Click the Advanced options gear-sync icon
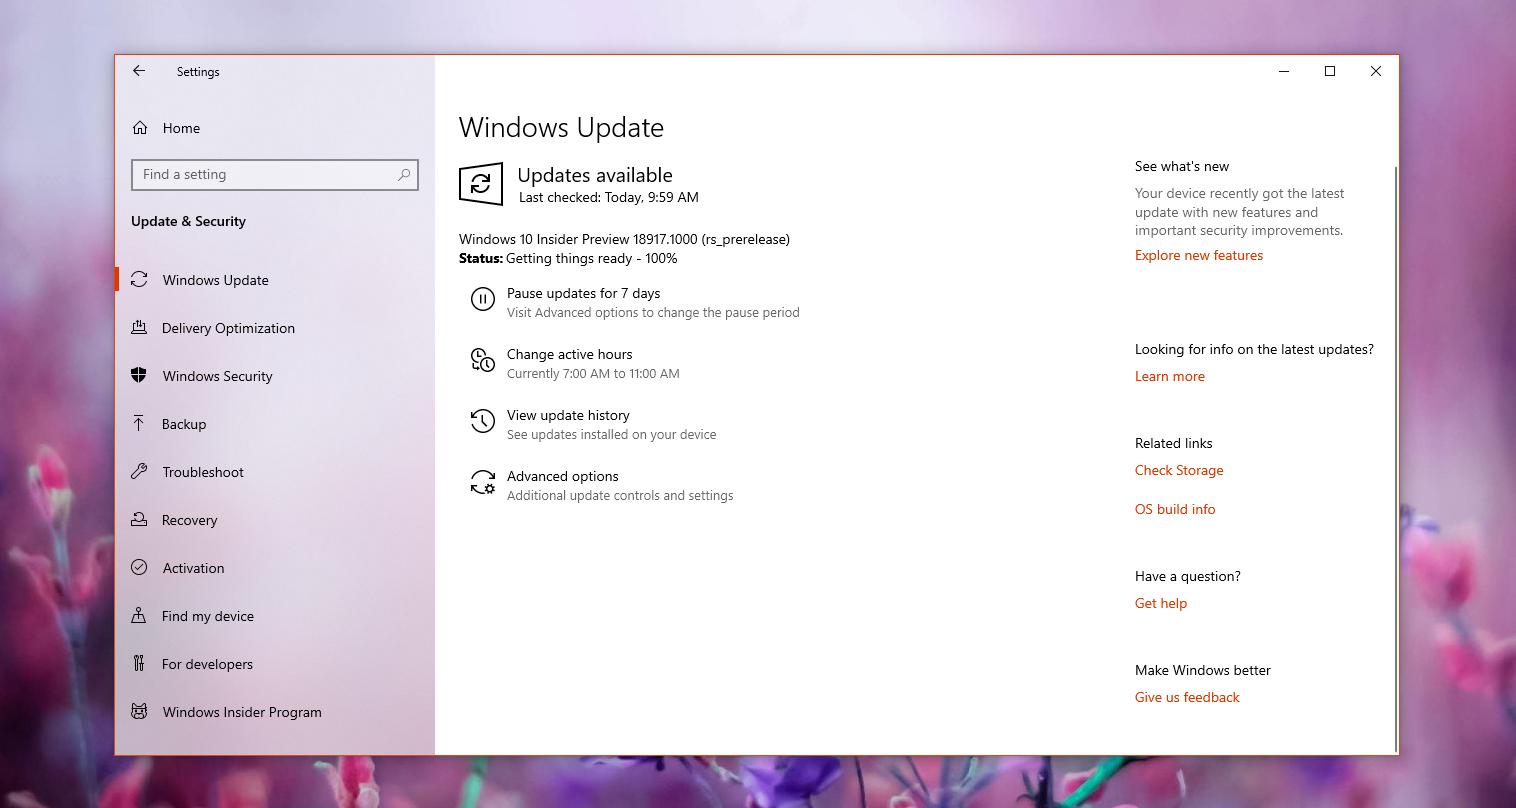 [x=483, y=482]
